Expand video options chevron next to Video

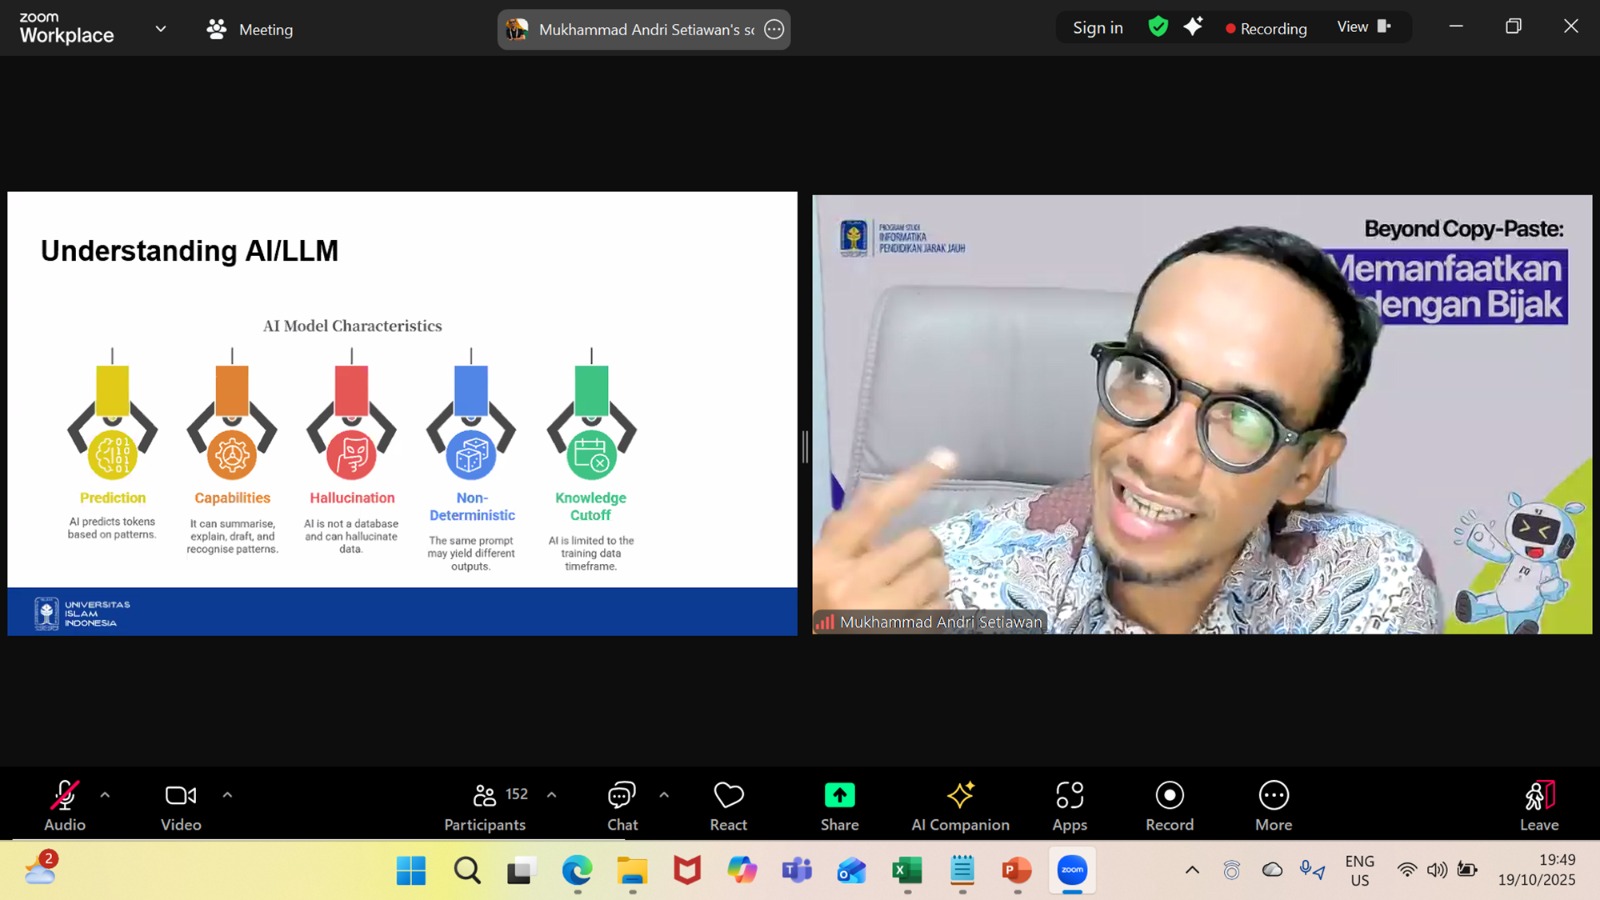coord(227,795)
